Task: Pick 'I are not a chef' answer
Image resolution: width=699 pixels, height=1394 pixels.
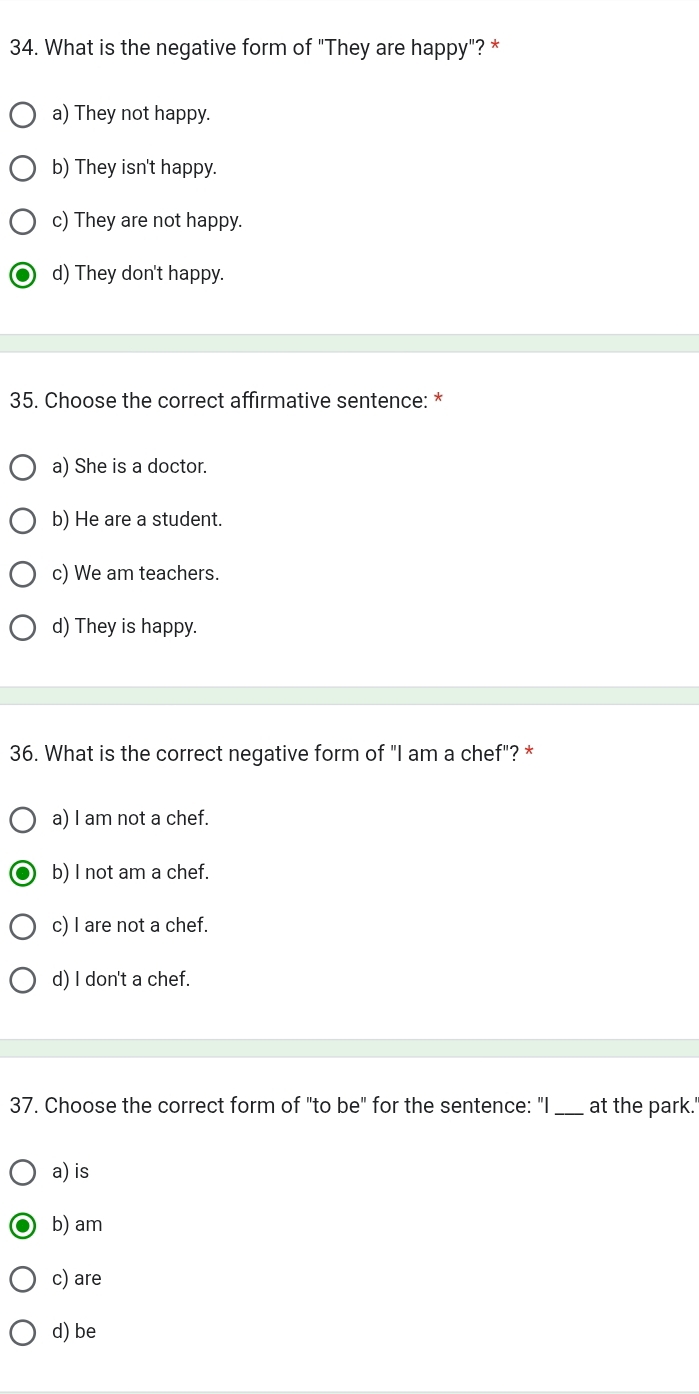Action: (23, 926)
